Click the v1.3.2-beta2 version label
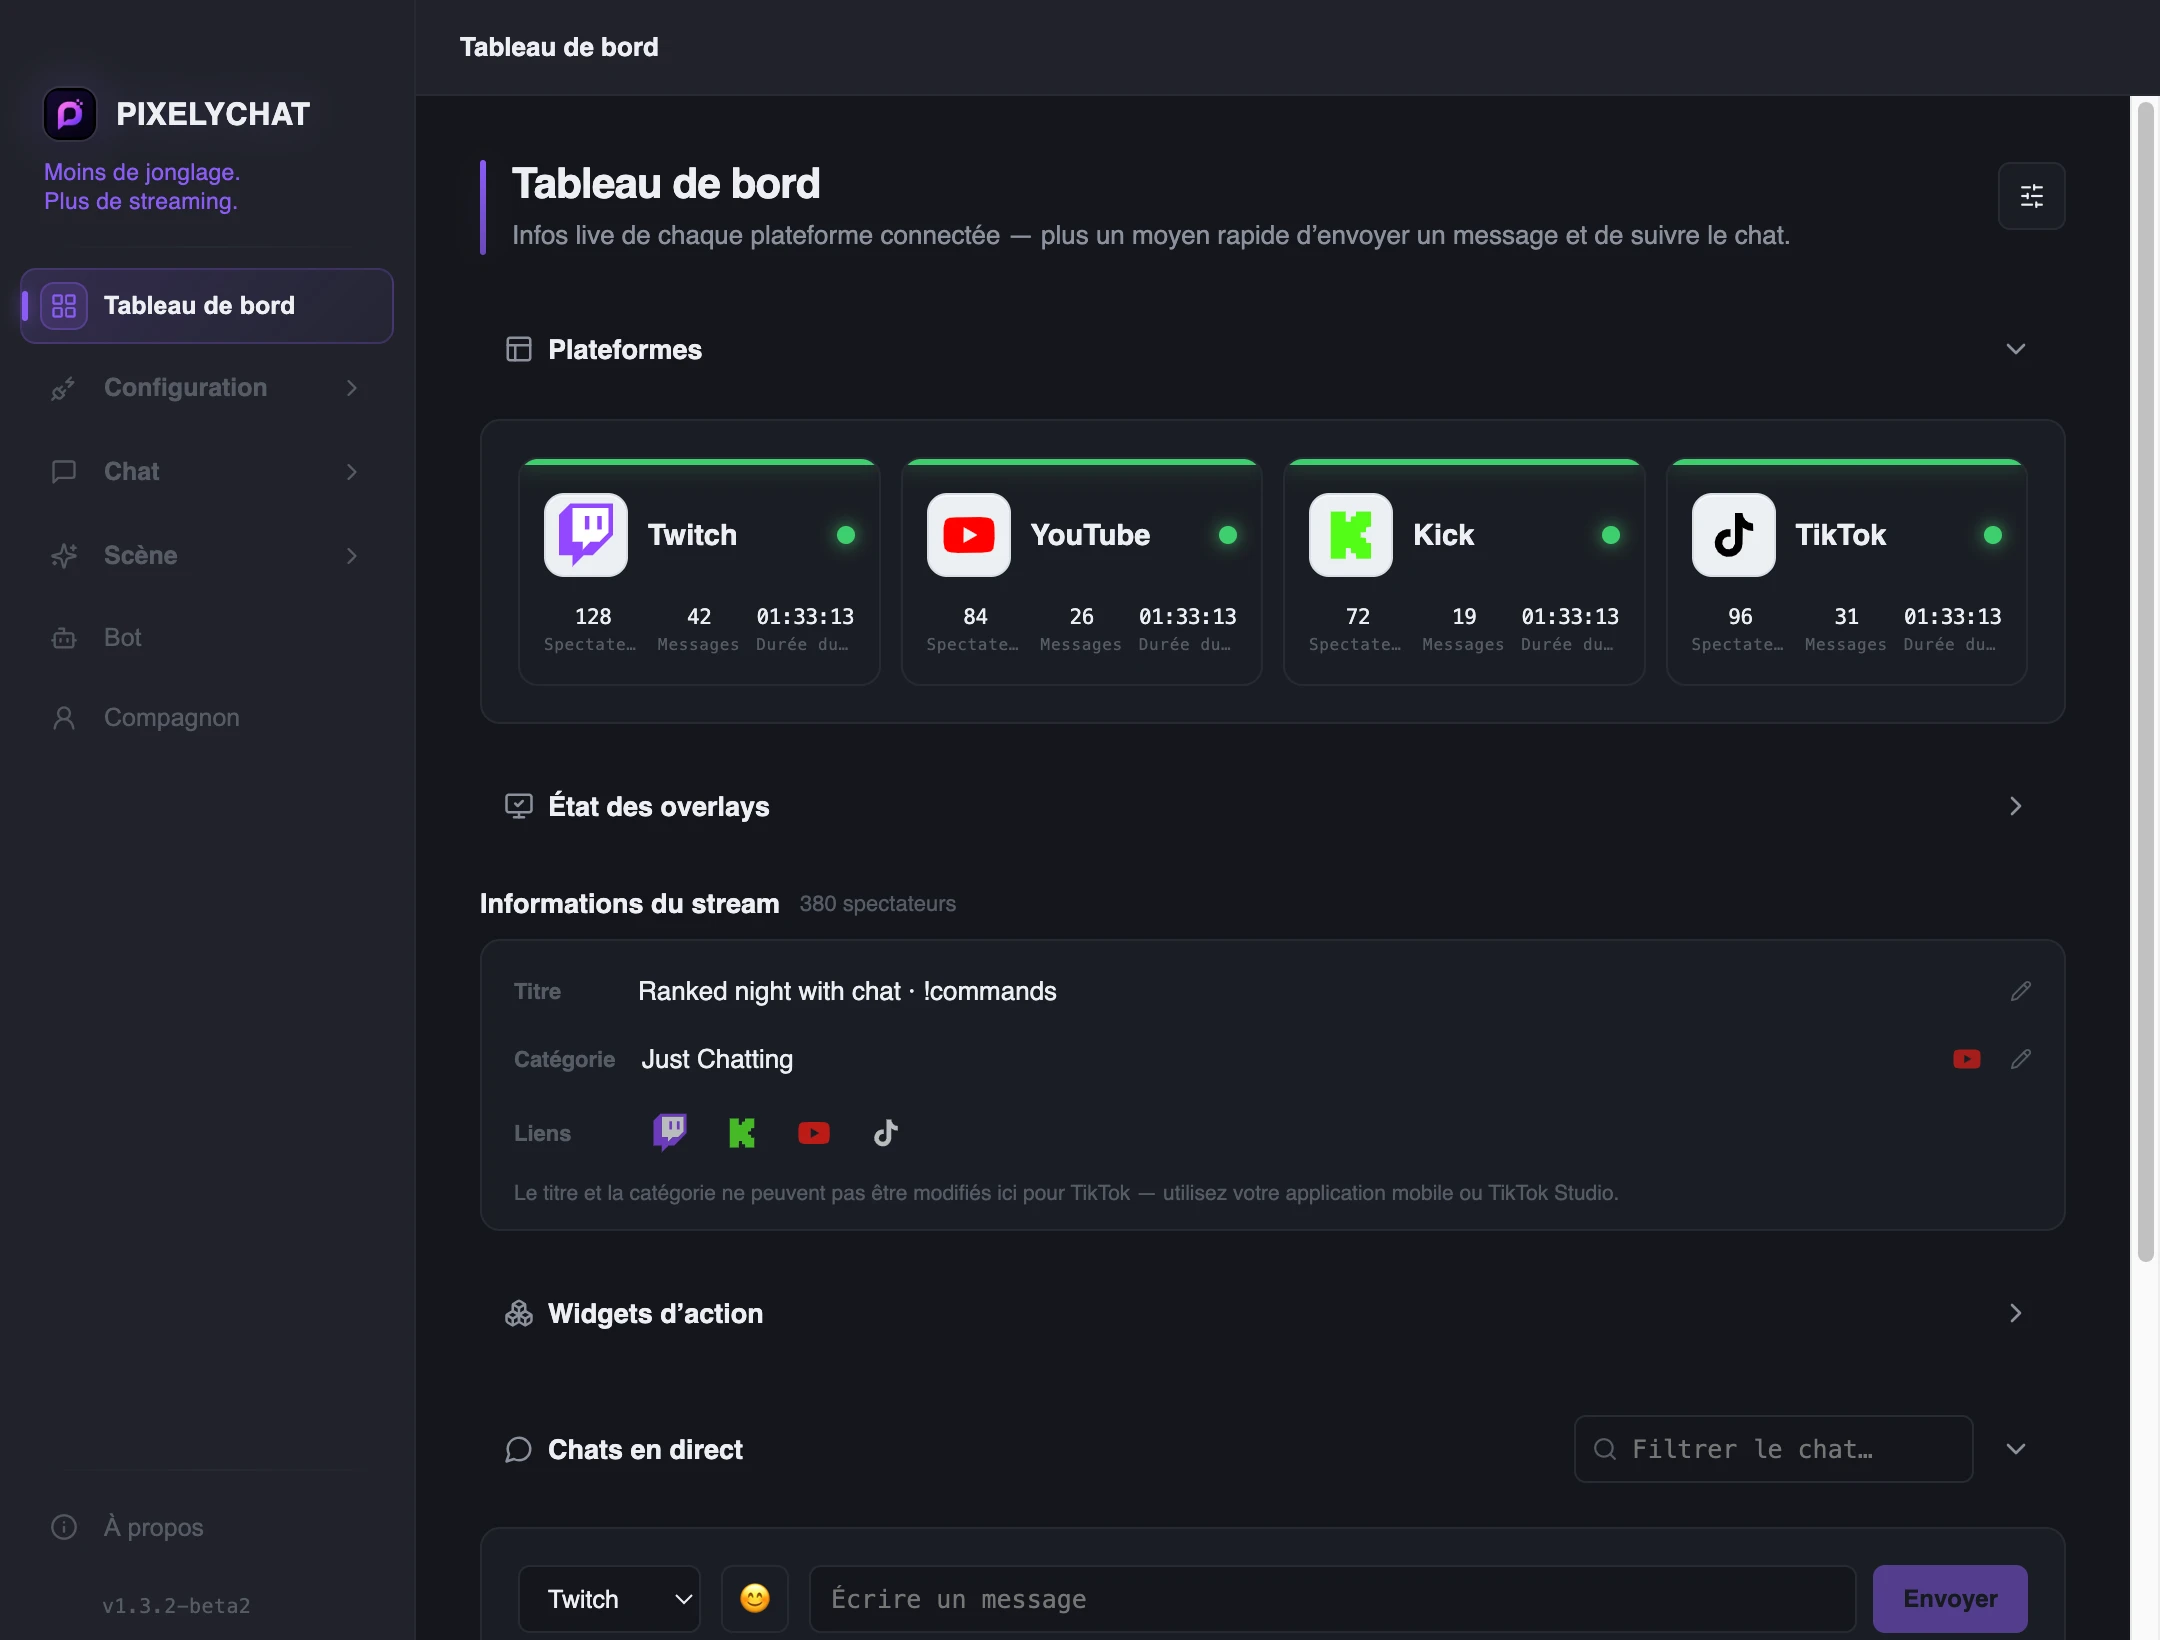Viewport: 2160px width, 1640px height. pyautogui.click(x=176, y=1606)
